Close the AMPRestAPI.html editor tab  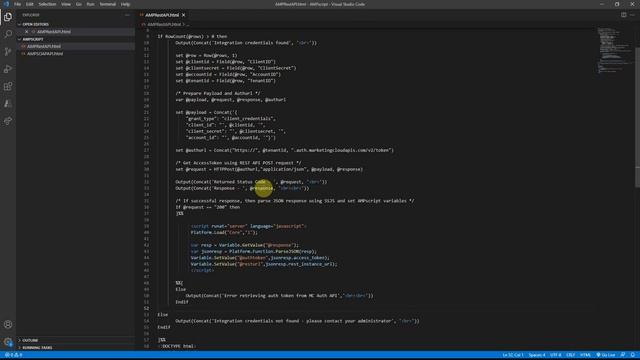pos(184,15)
